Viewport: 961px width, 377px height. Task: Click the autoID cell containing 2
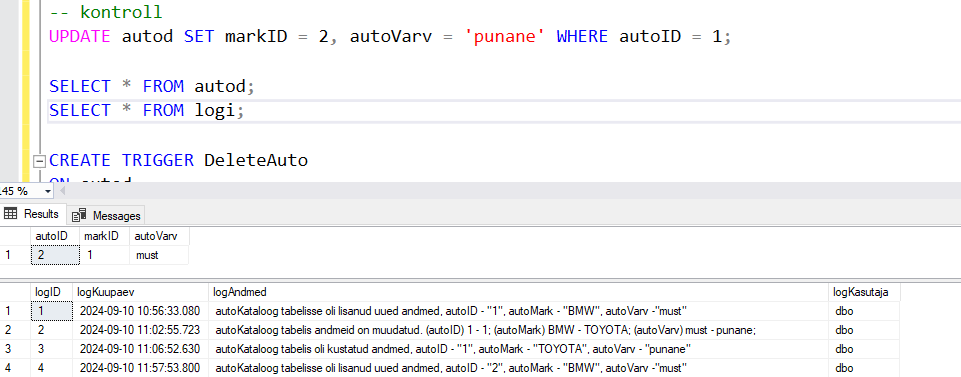click(x=55, y=255)
